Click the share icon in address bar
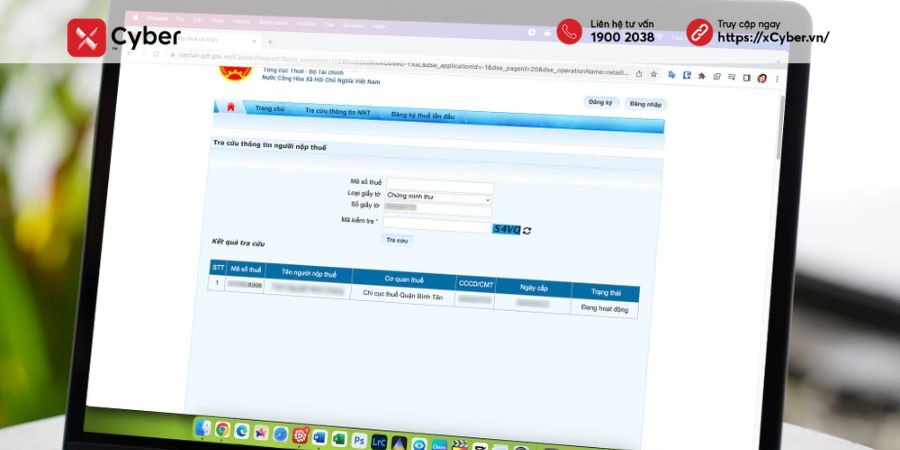The width and height of the screenshot is (900, 450). (x=639, y=73)
